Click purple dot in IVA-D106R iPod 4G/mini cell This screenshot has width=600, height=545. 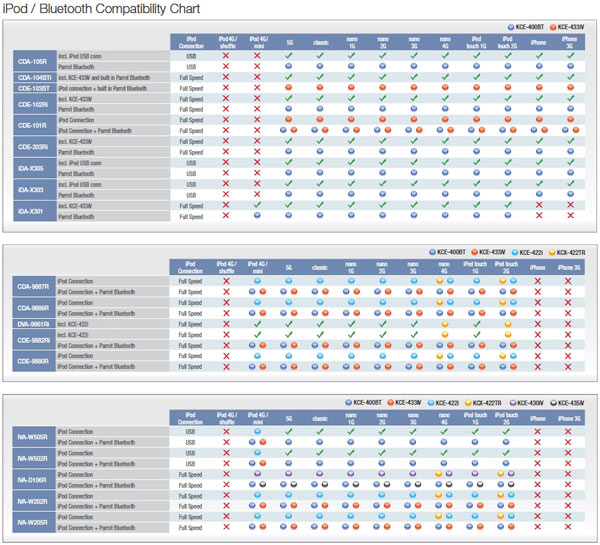point(257,473)
